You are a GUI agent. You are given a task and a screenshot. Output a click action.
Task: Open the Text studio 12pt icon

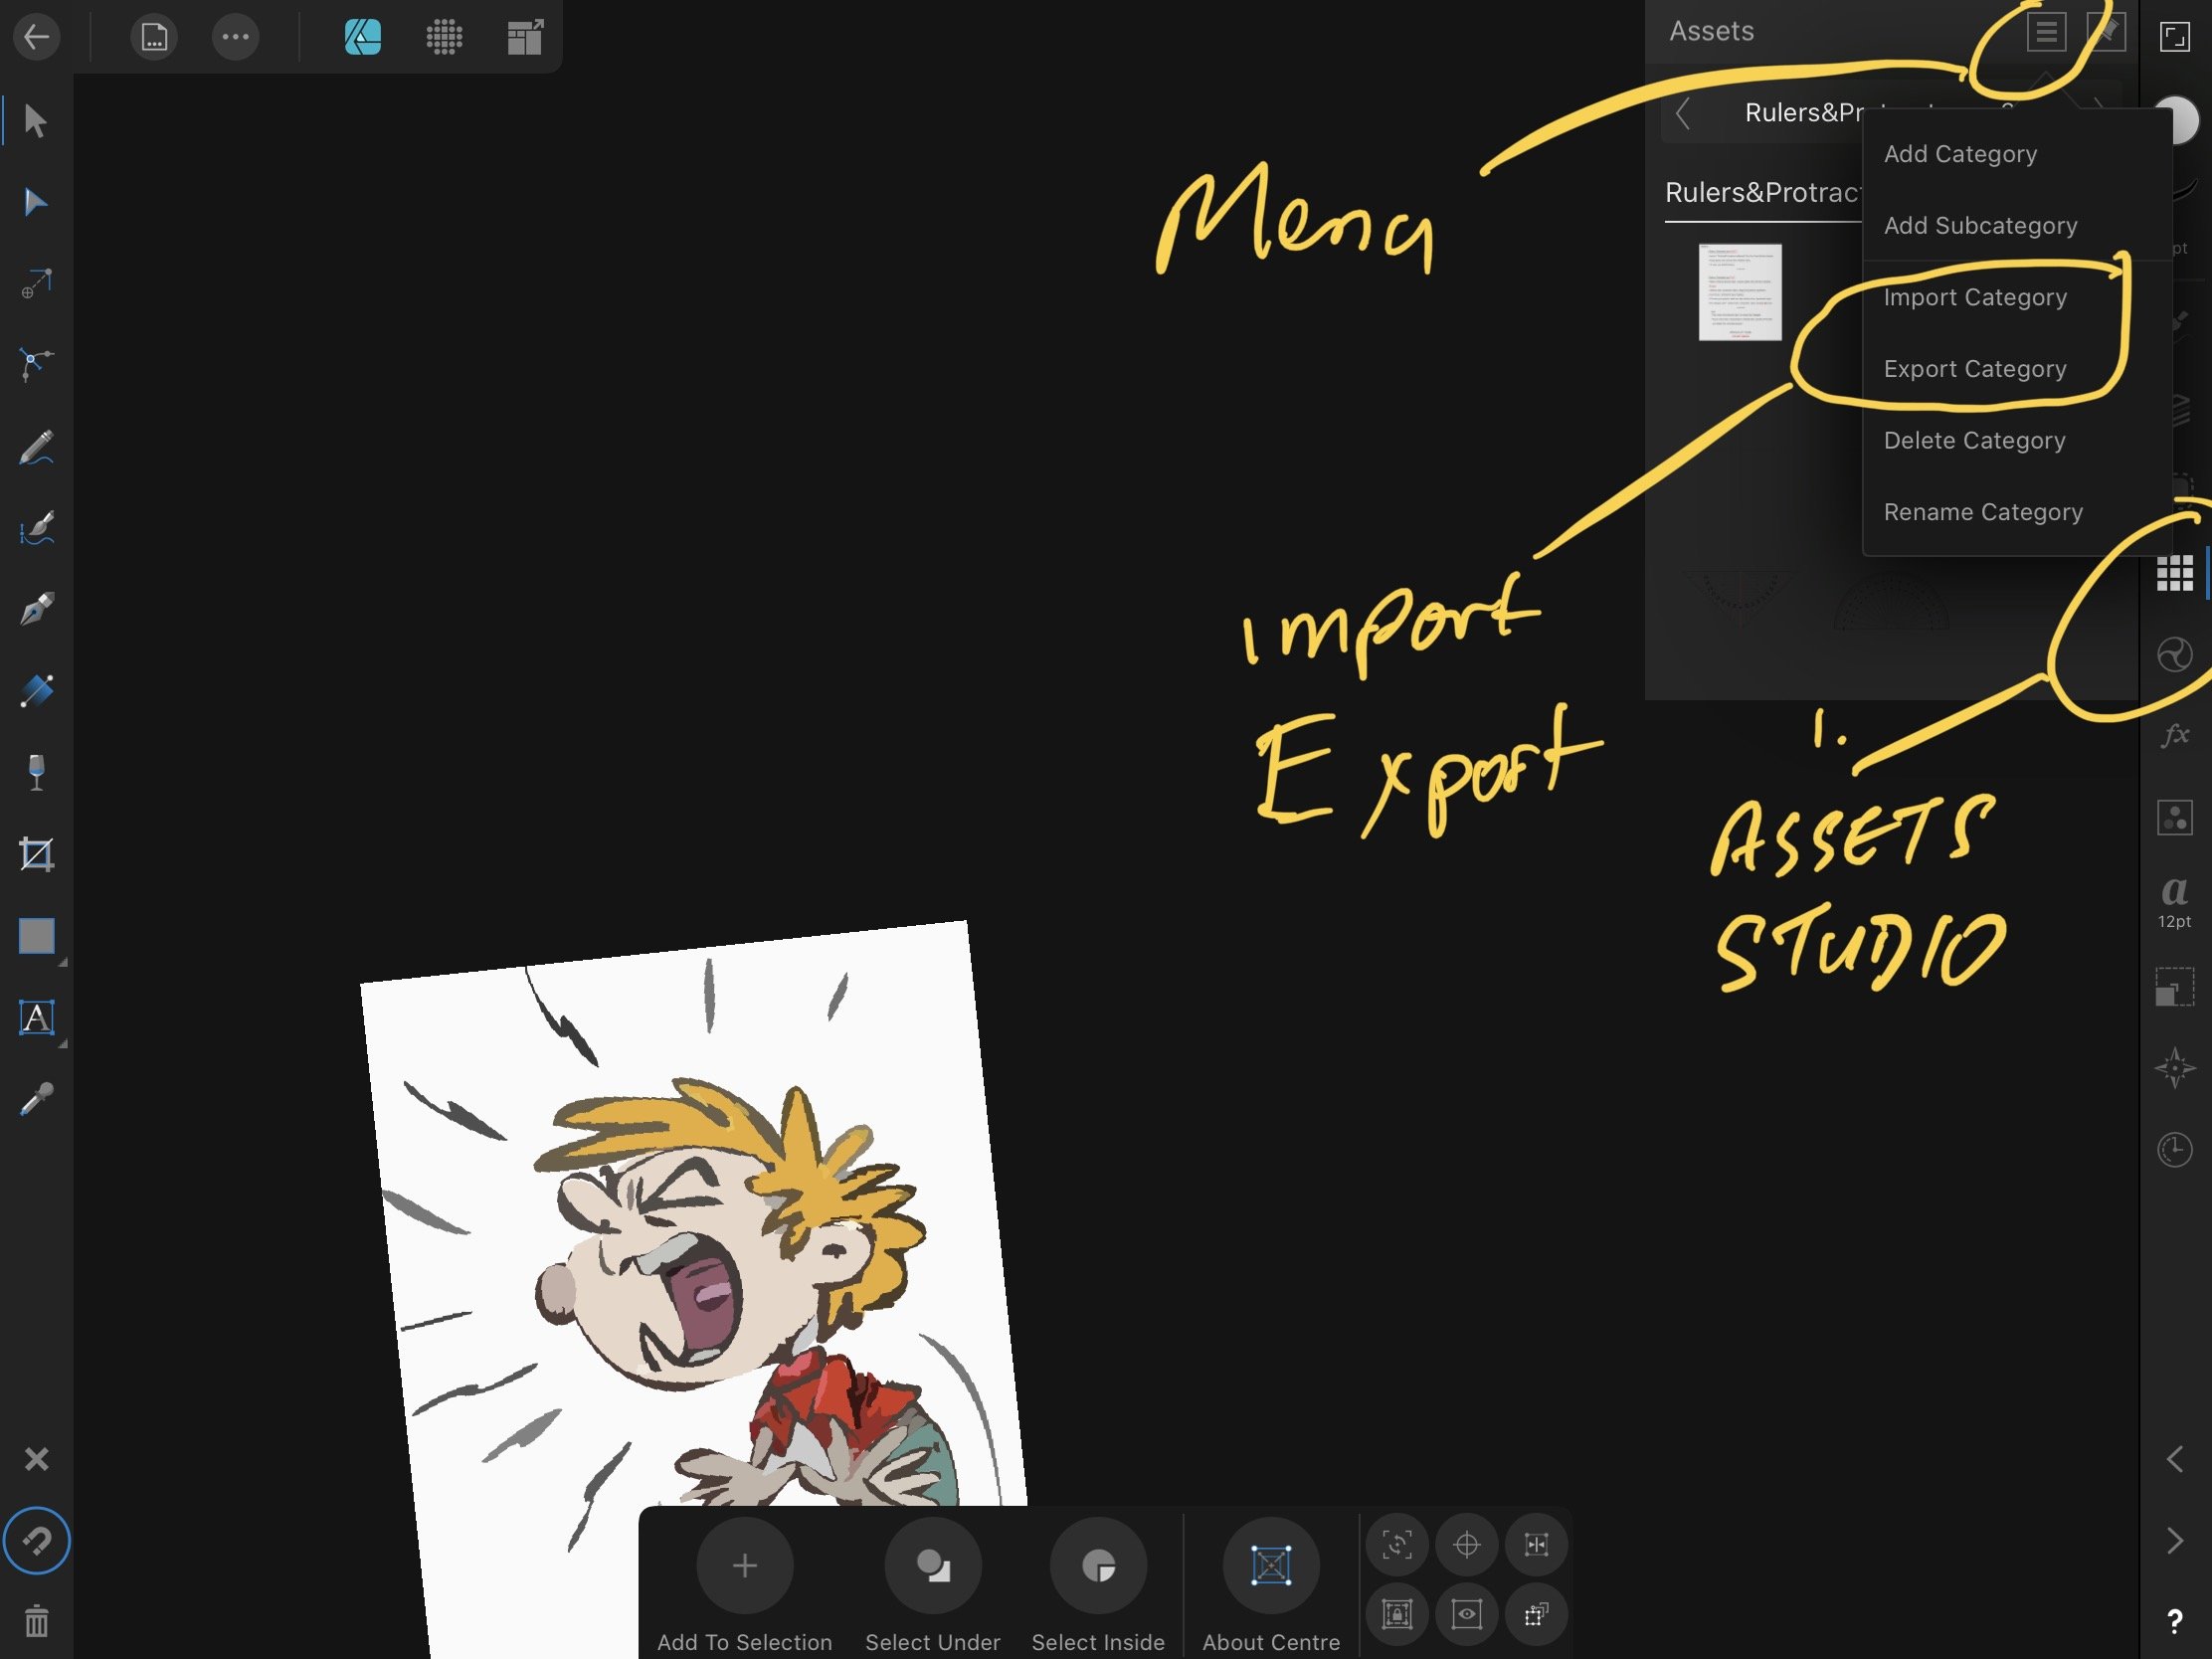click(2174, 900)
